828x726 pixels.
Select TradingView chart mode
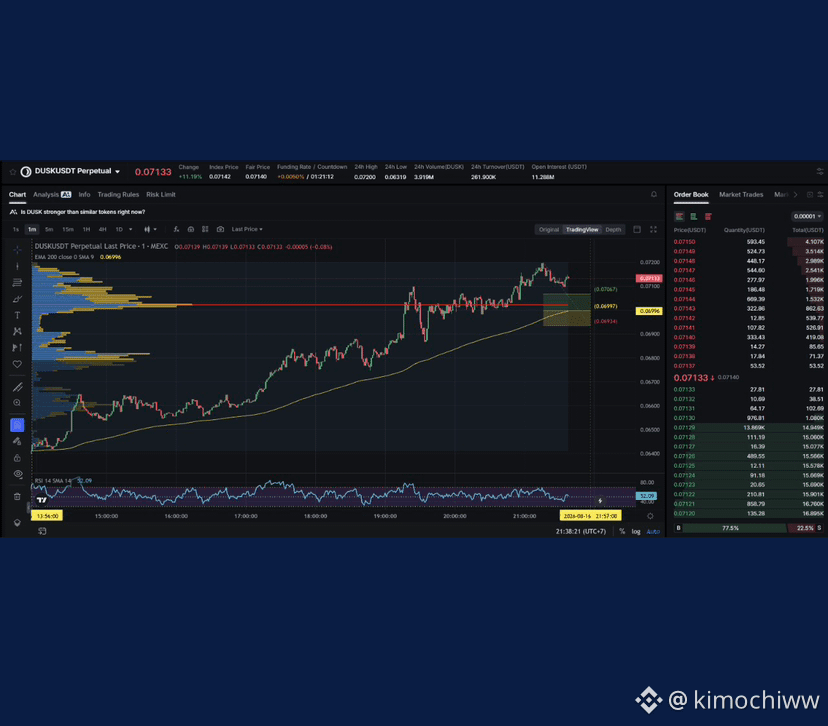pos(582,230)
